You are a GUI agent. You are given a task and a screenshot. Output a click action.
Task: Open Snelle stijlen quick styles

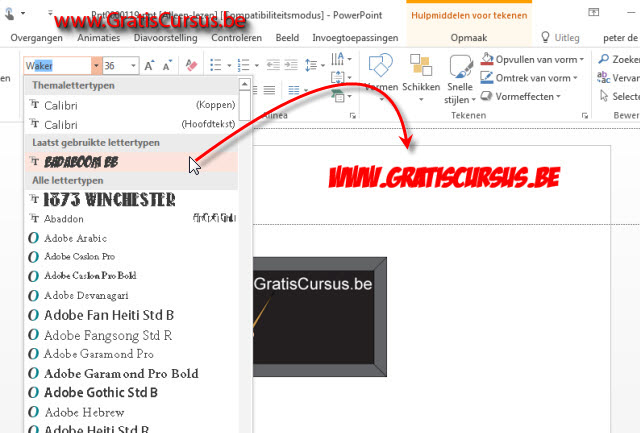point(460,78)
